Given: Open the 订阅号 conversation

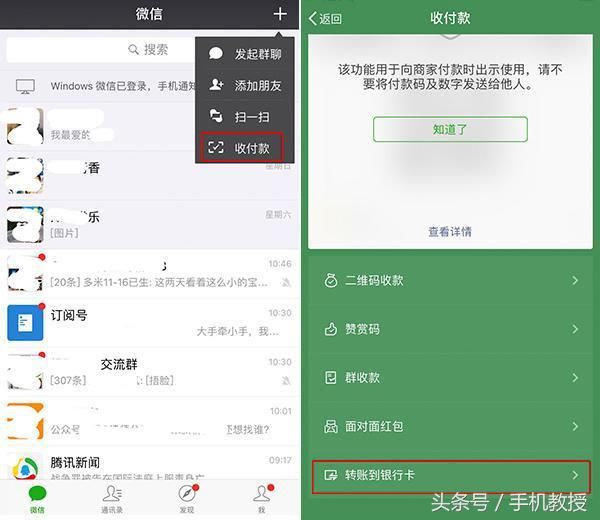Looking at the screenshot, I should tap(150, 323).
